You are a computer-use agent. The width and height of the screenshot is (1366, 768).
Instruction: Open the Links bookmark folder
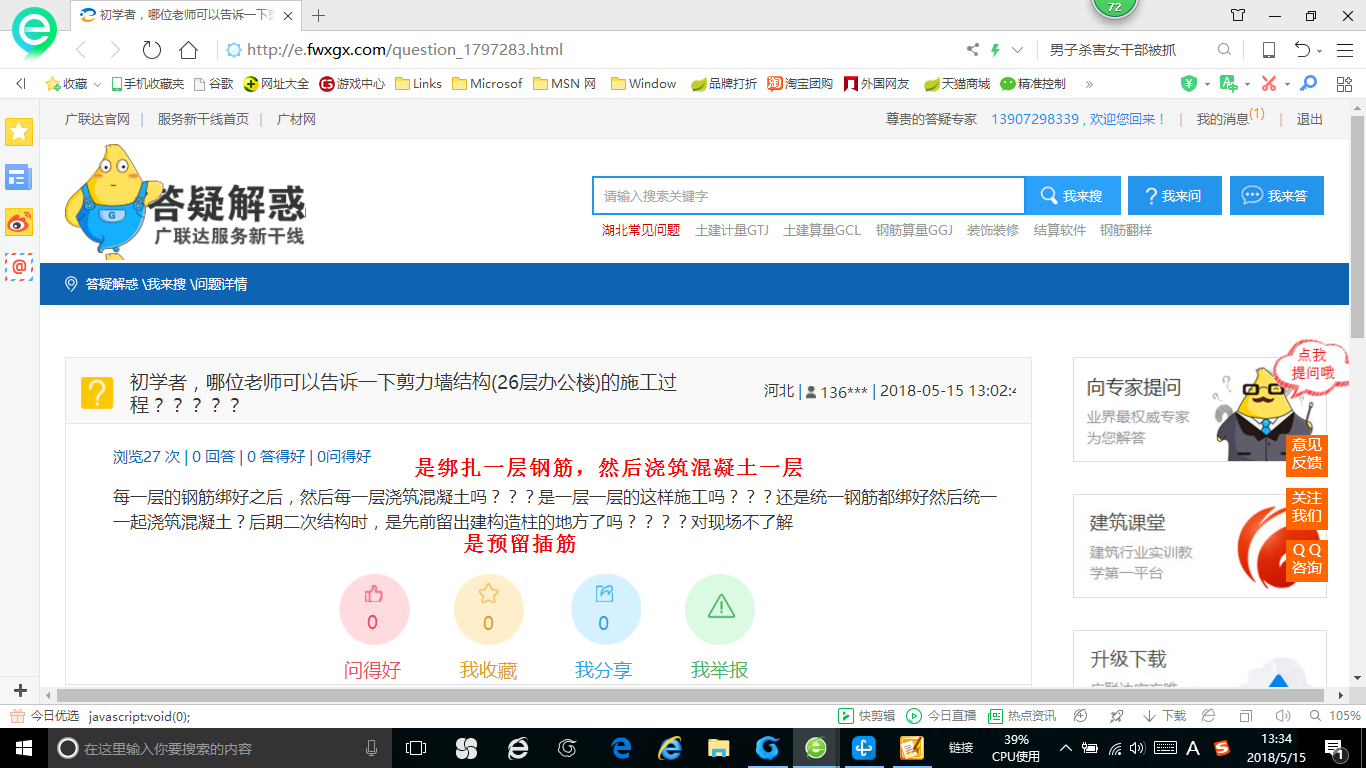419,84
